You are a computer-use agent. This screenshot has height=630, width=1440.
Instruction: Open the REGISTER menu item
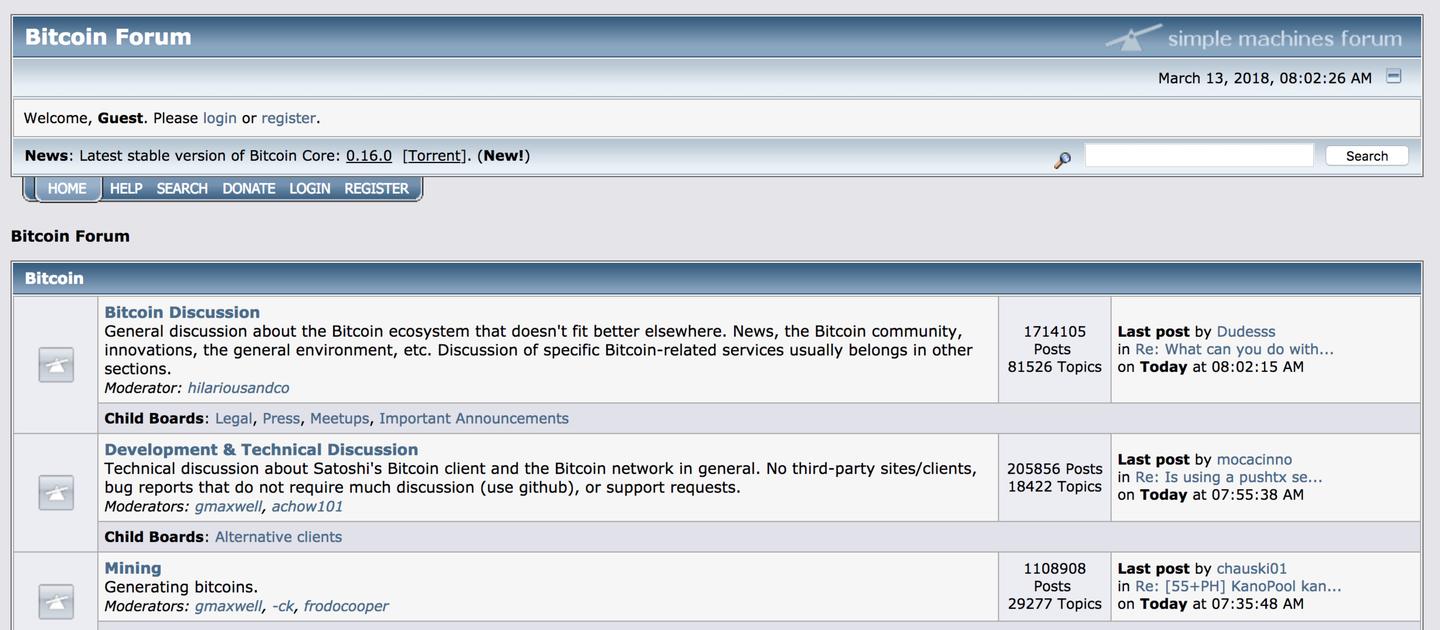click(376, 188)
